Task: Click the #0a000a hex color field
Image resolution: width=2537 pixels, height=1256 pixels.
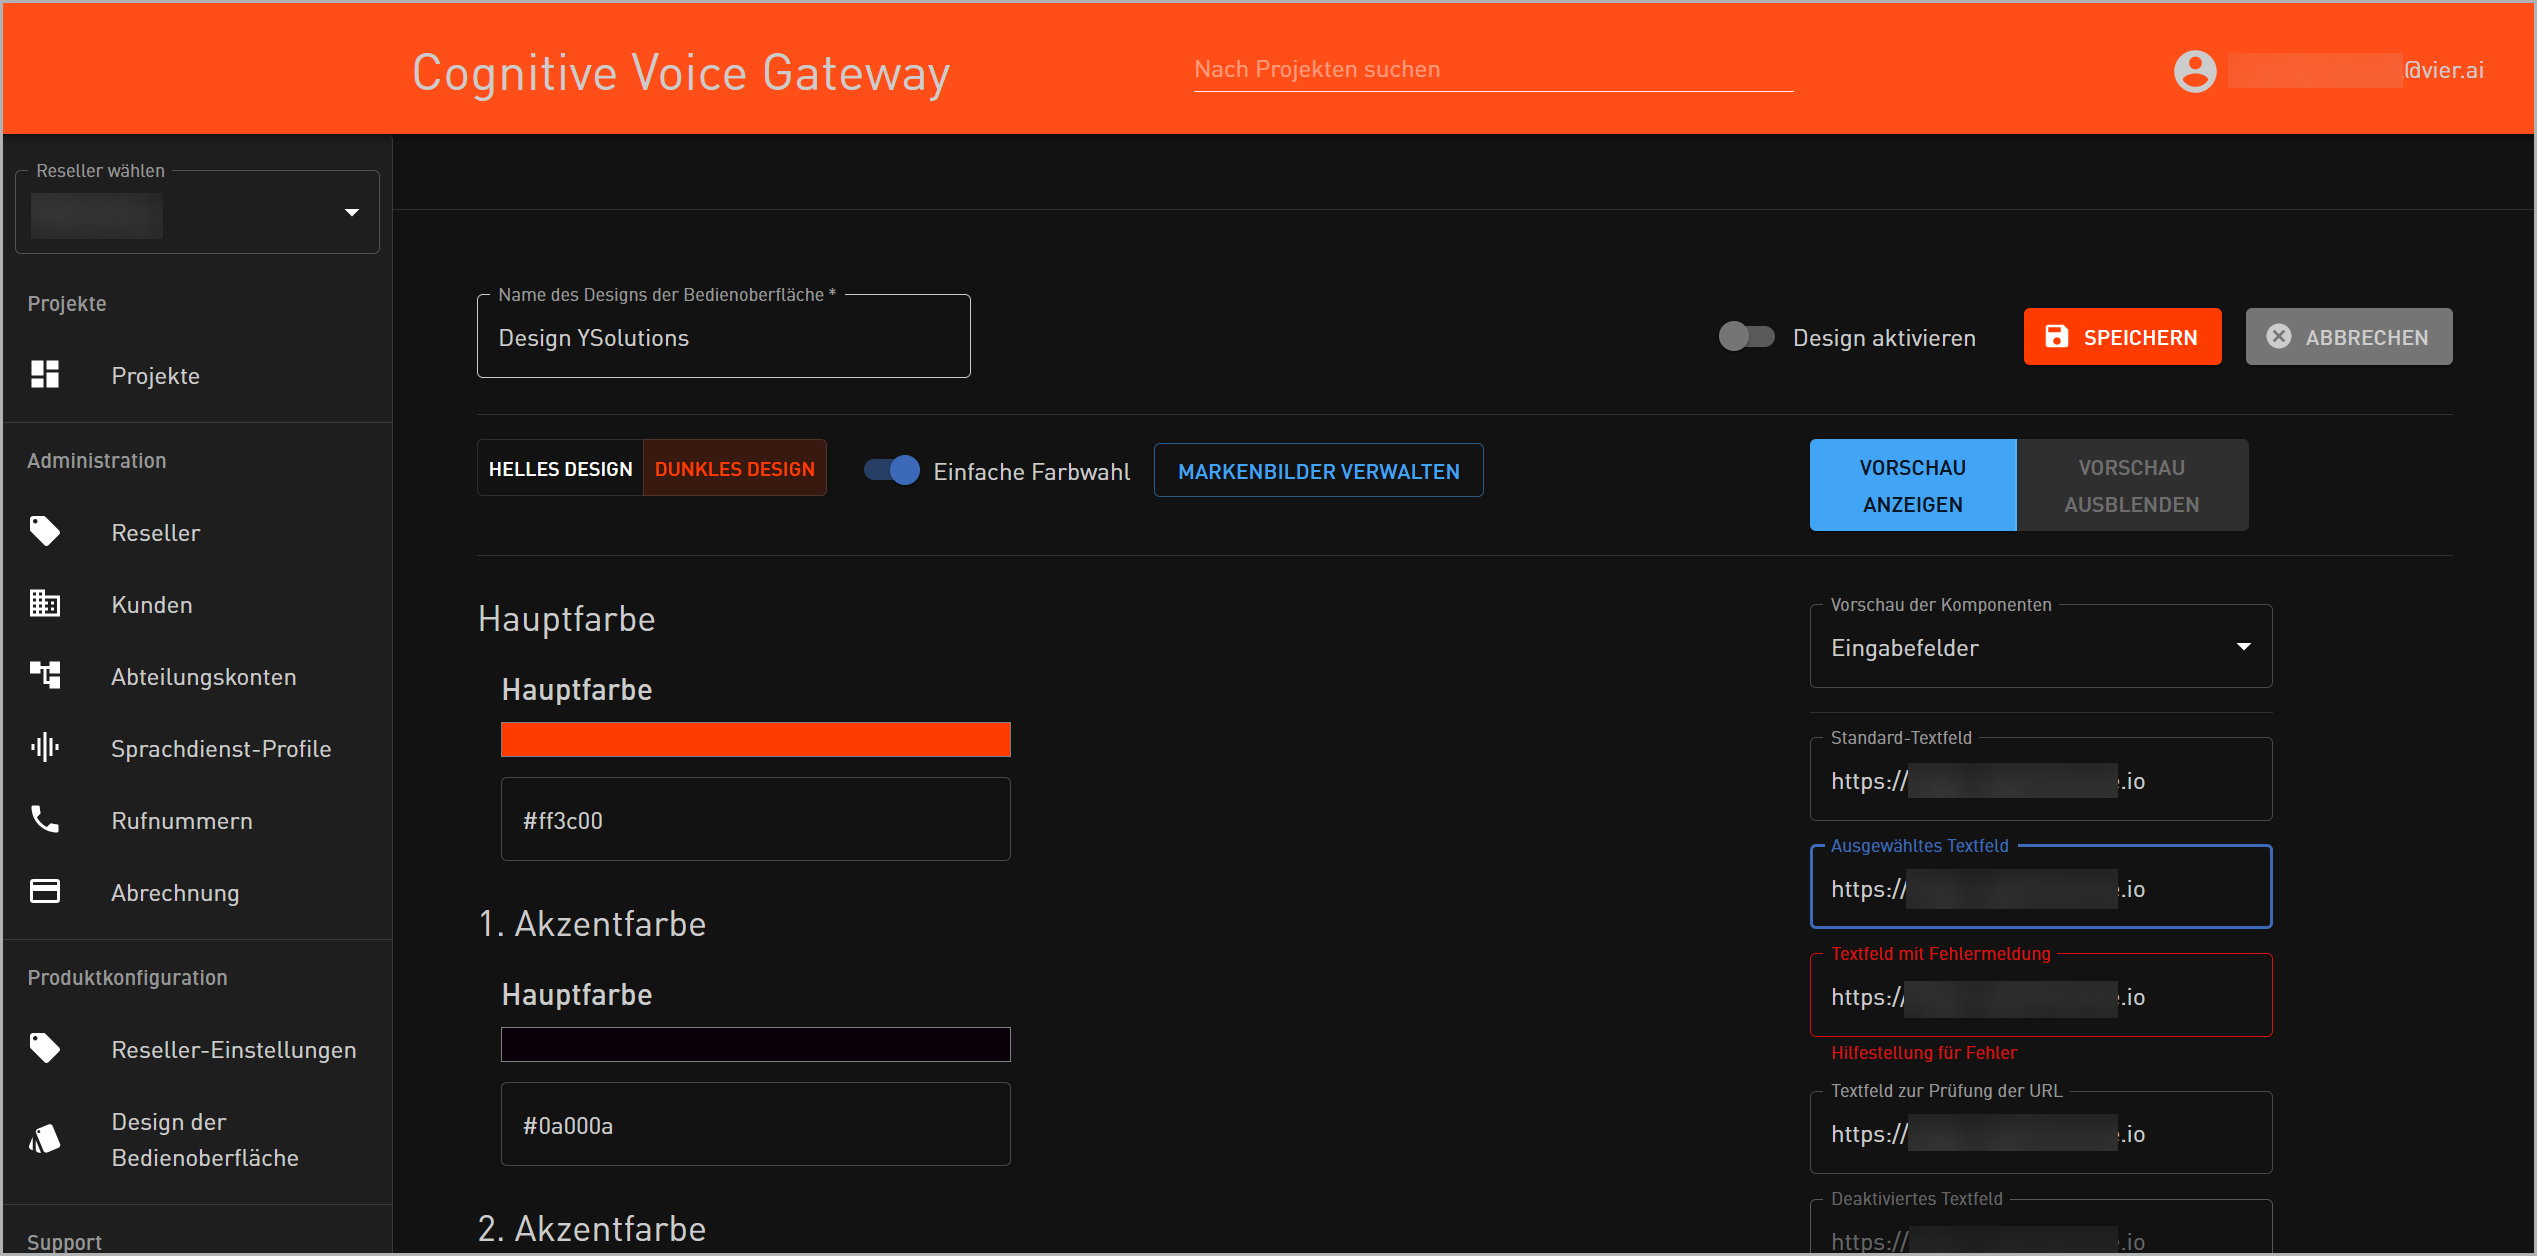Action: click(755, 1125)
